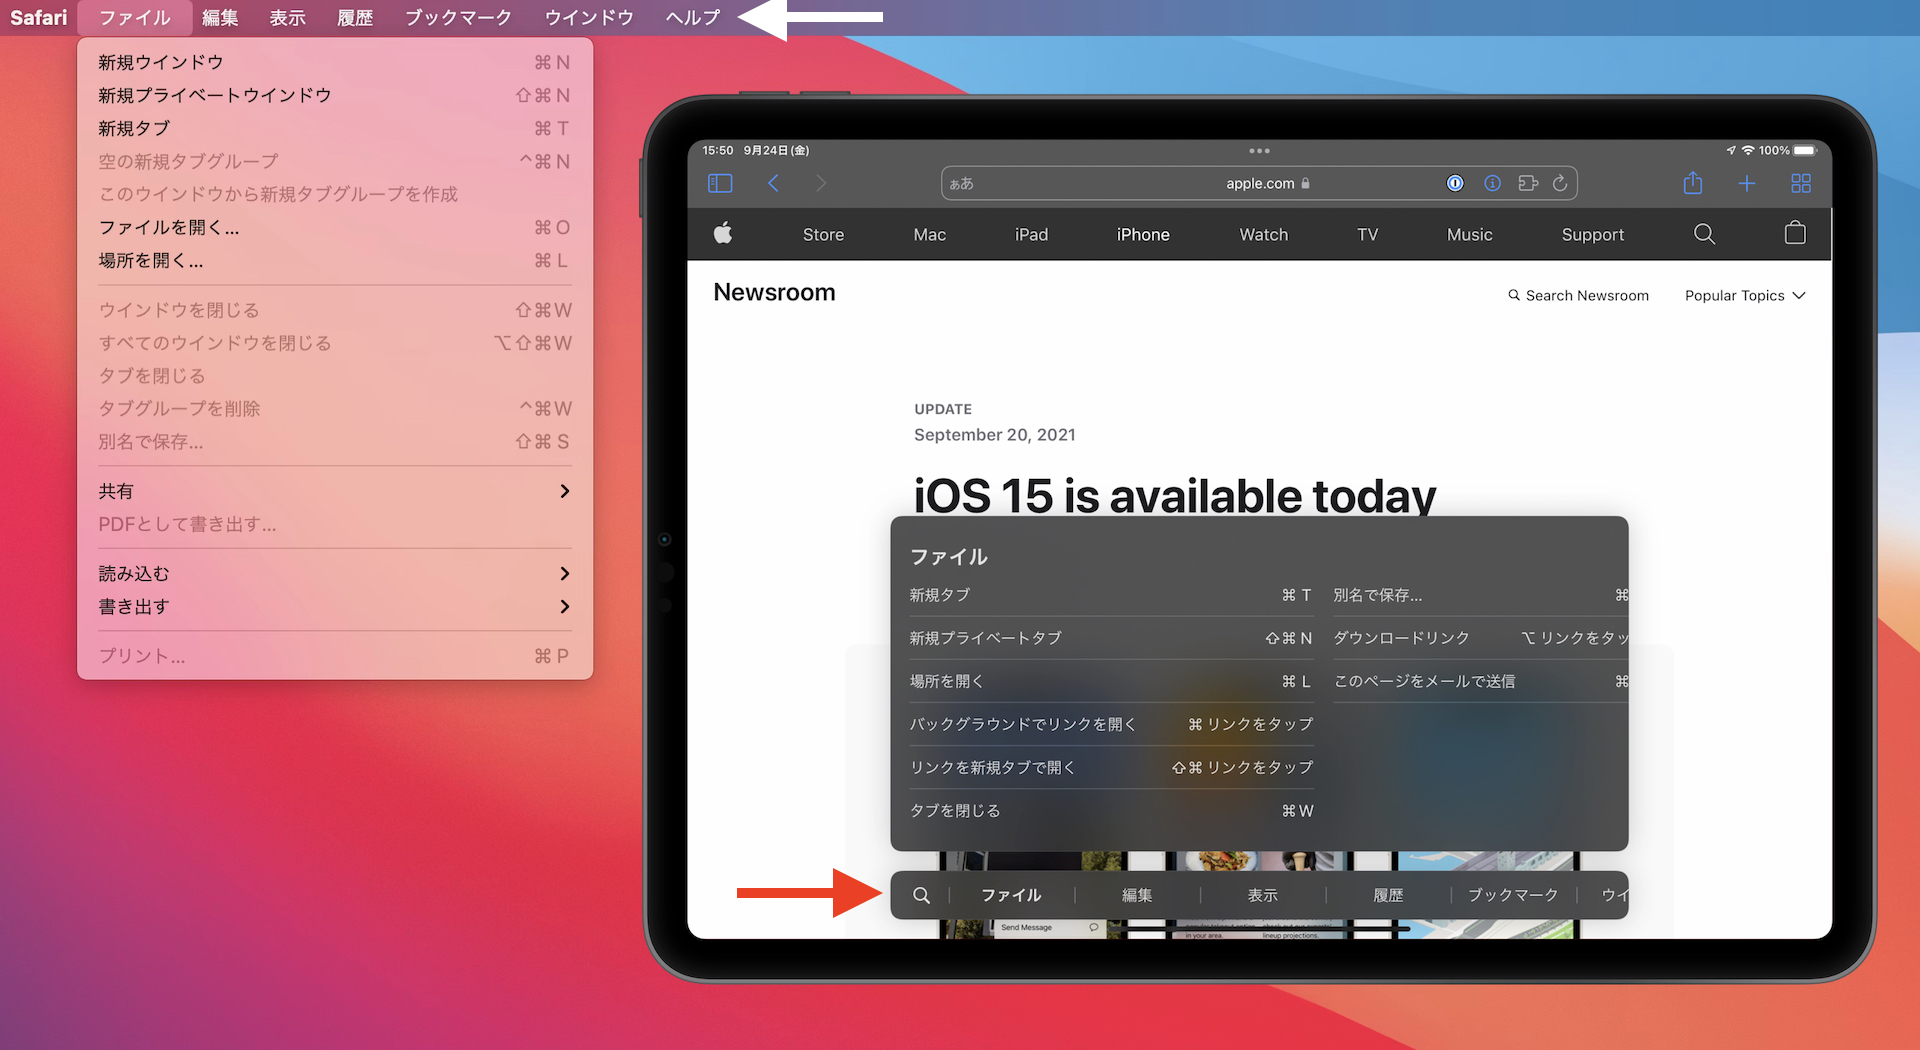Open apple.com search magnifier icon
The height and width of the screenshot is (1050, 1920).
click(1704, 234)
